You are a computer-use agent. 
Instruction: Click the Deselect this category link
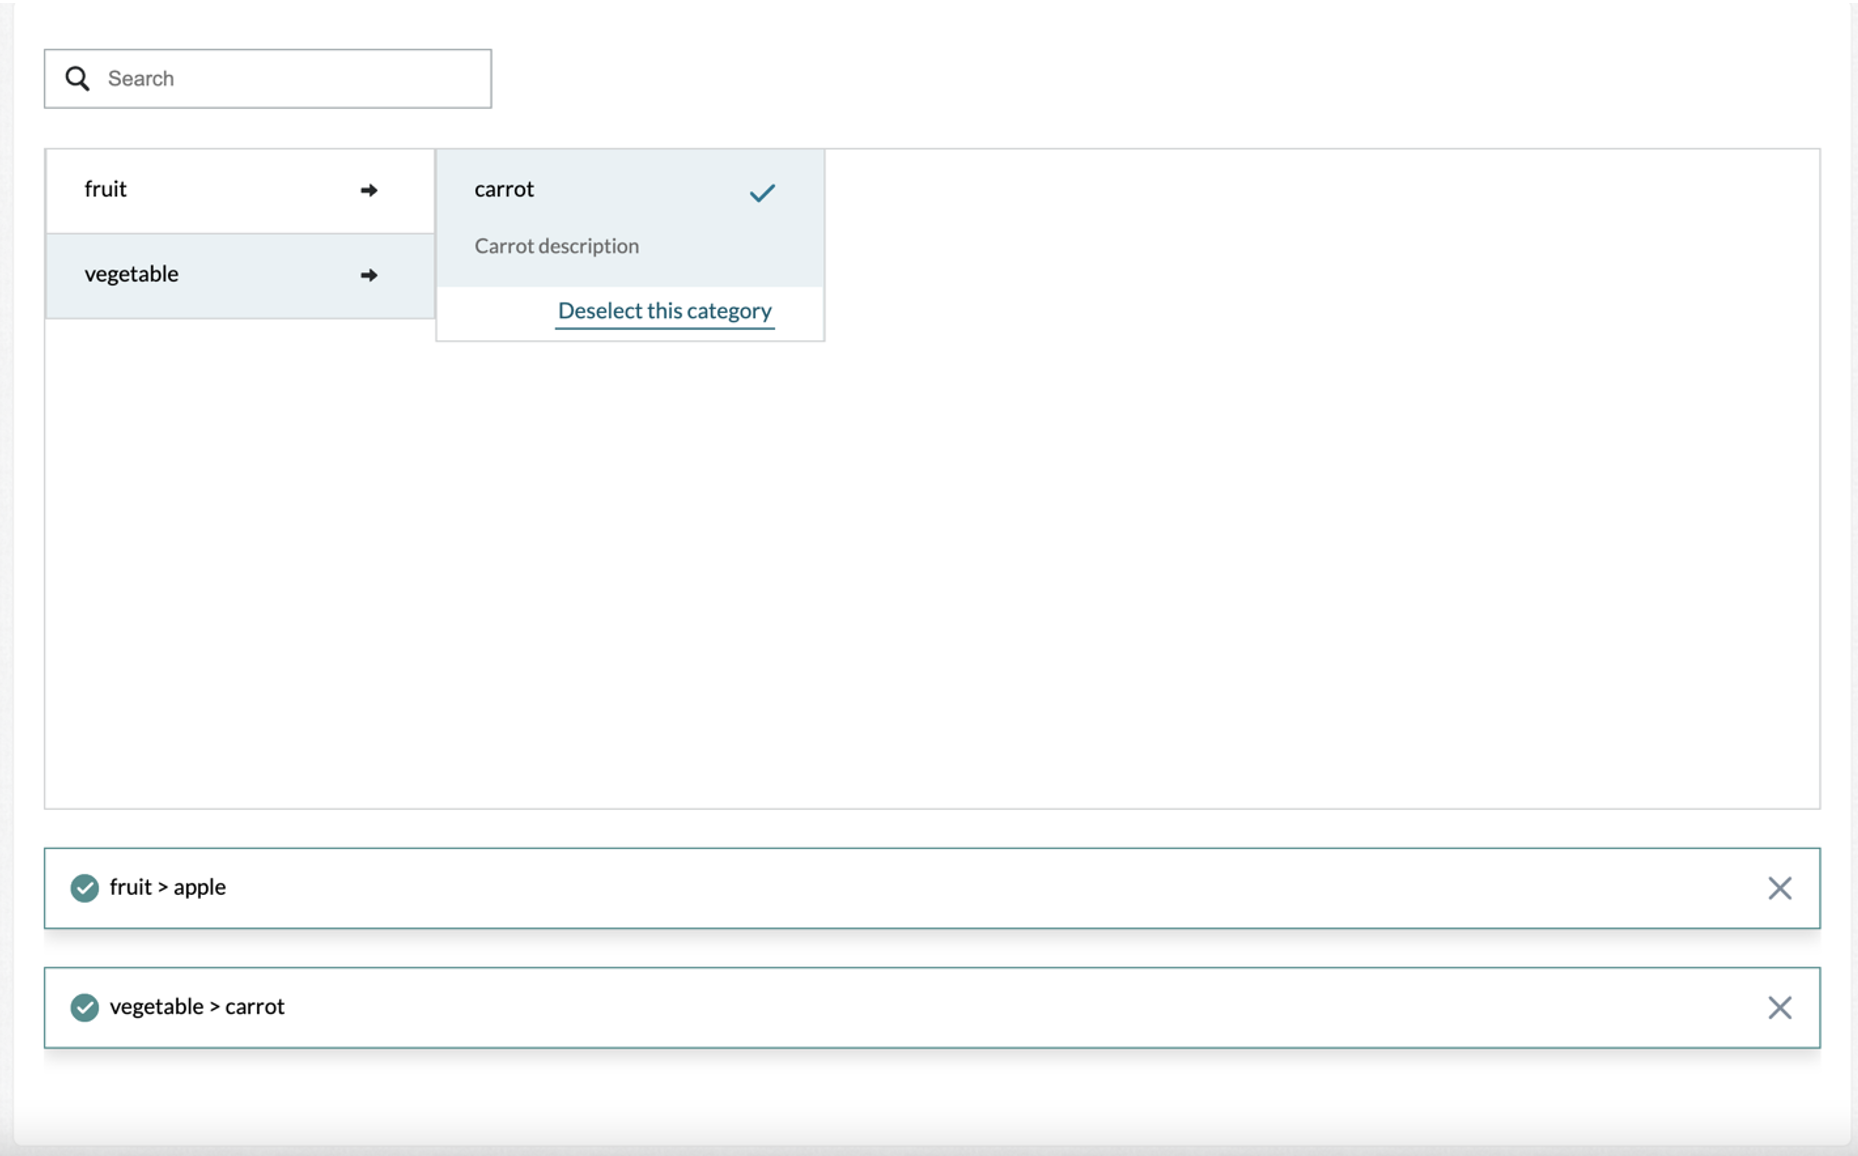click(x=665, y=311)
